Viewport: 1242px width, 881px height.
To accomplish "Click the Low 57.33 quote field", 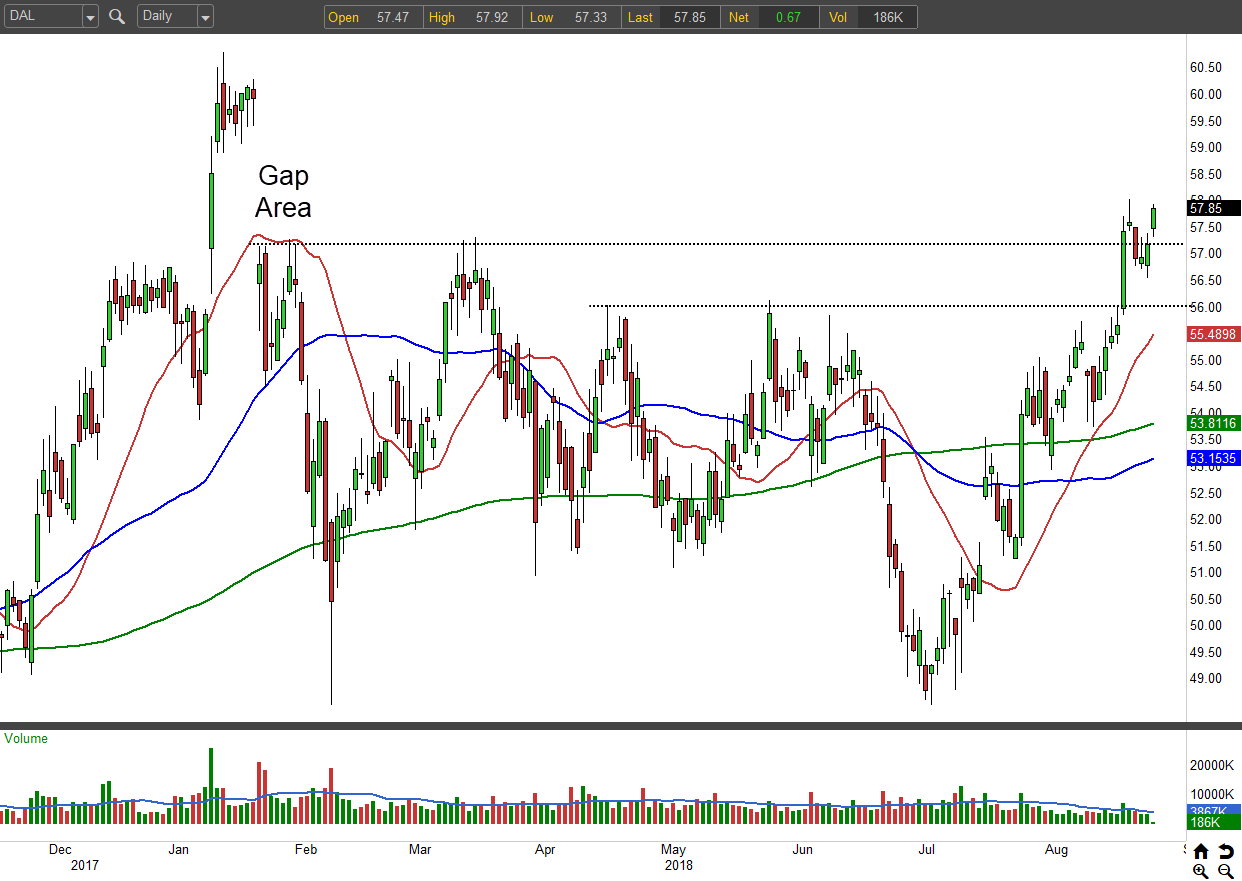I will 572,17.
